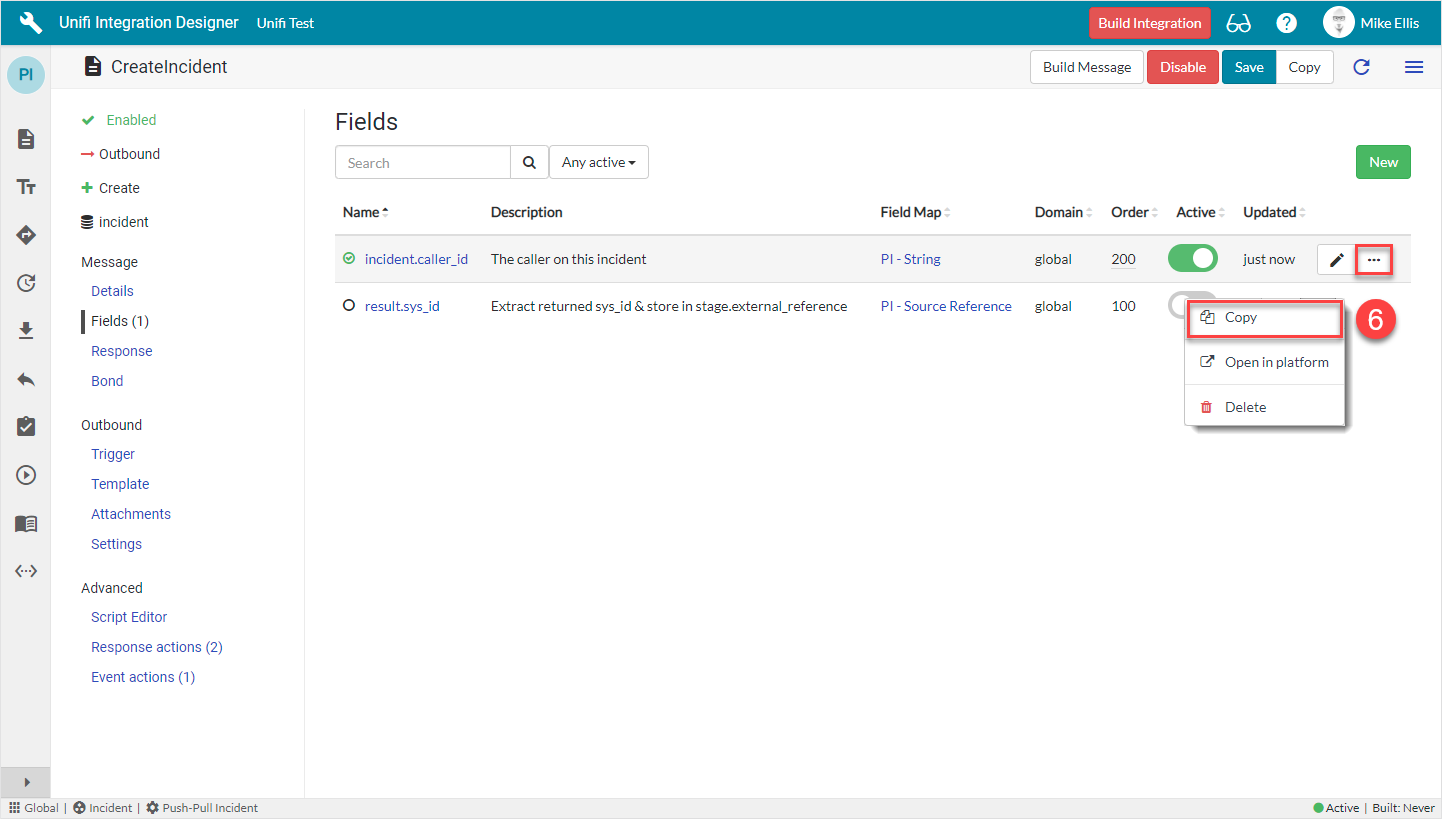The width and height of the screenshot is (1442, 819).
Task: Click into the Search fields input
Action: 422,163
